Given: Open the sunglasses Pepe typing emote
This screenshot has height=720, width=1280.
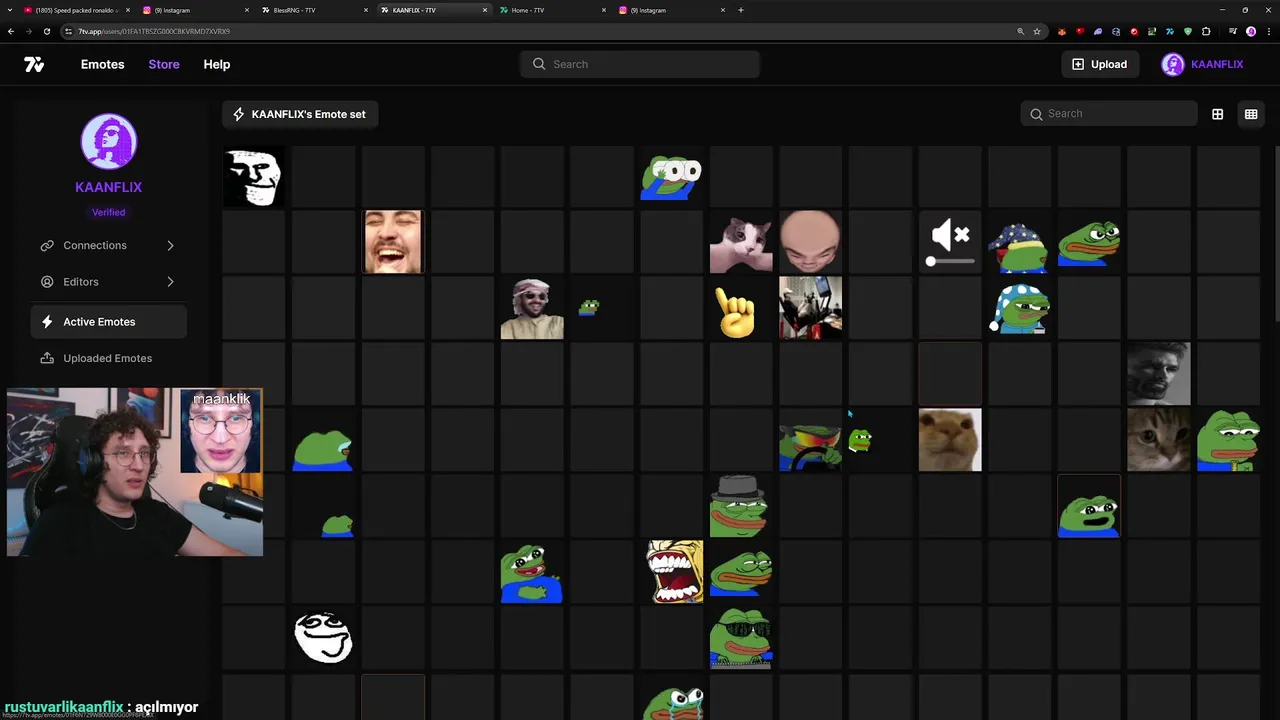Looking at the screenshot, I should 741,638.
